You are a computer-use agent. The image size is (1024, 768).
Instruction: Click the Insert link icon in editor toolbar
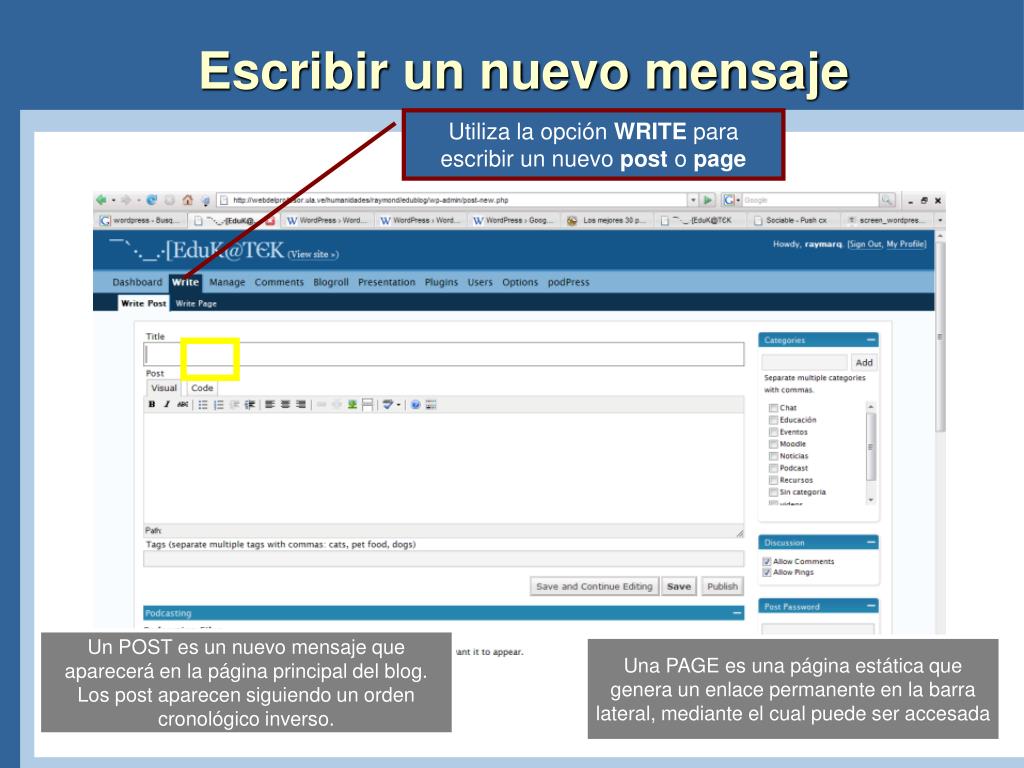321,405
